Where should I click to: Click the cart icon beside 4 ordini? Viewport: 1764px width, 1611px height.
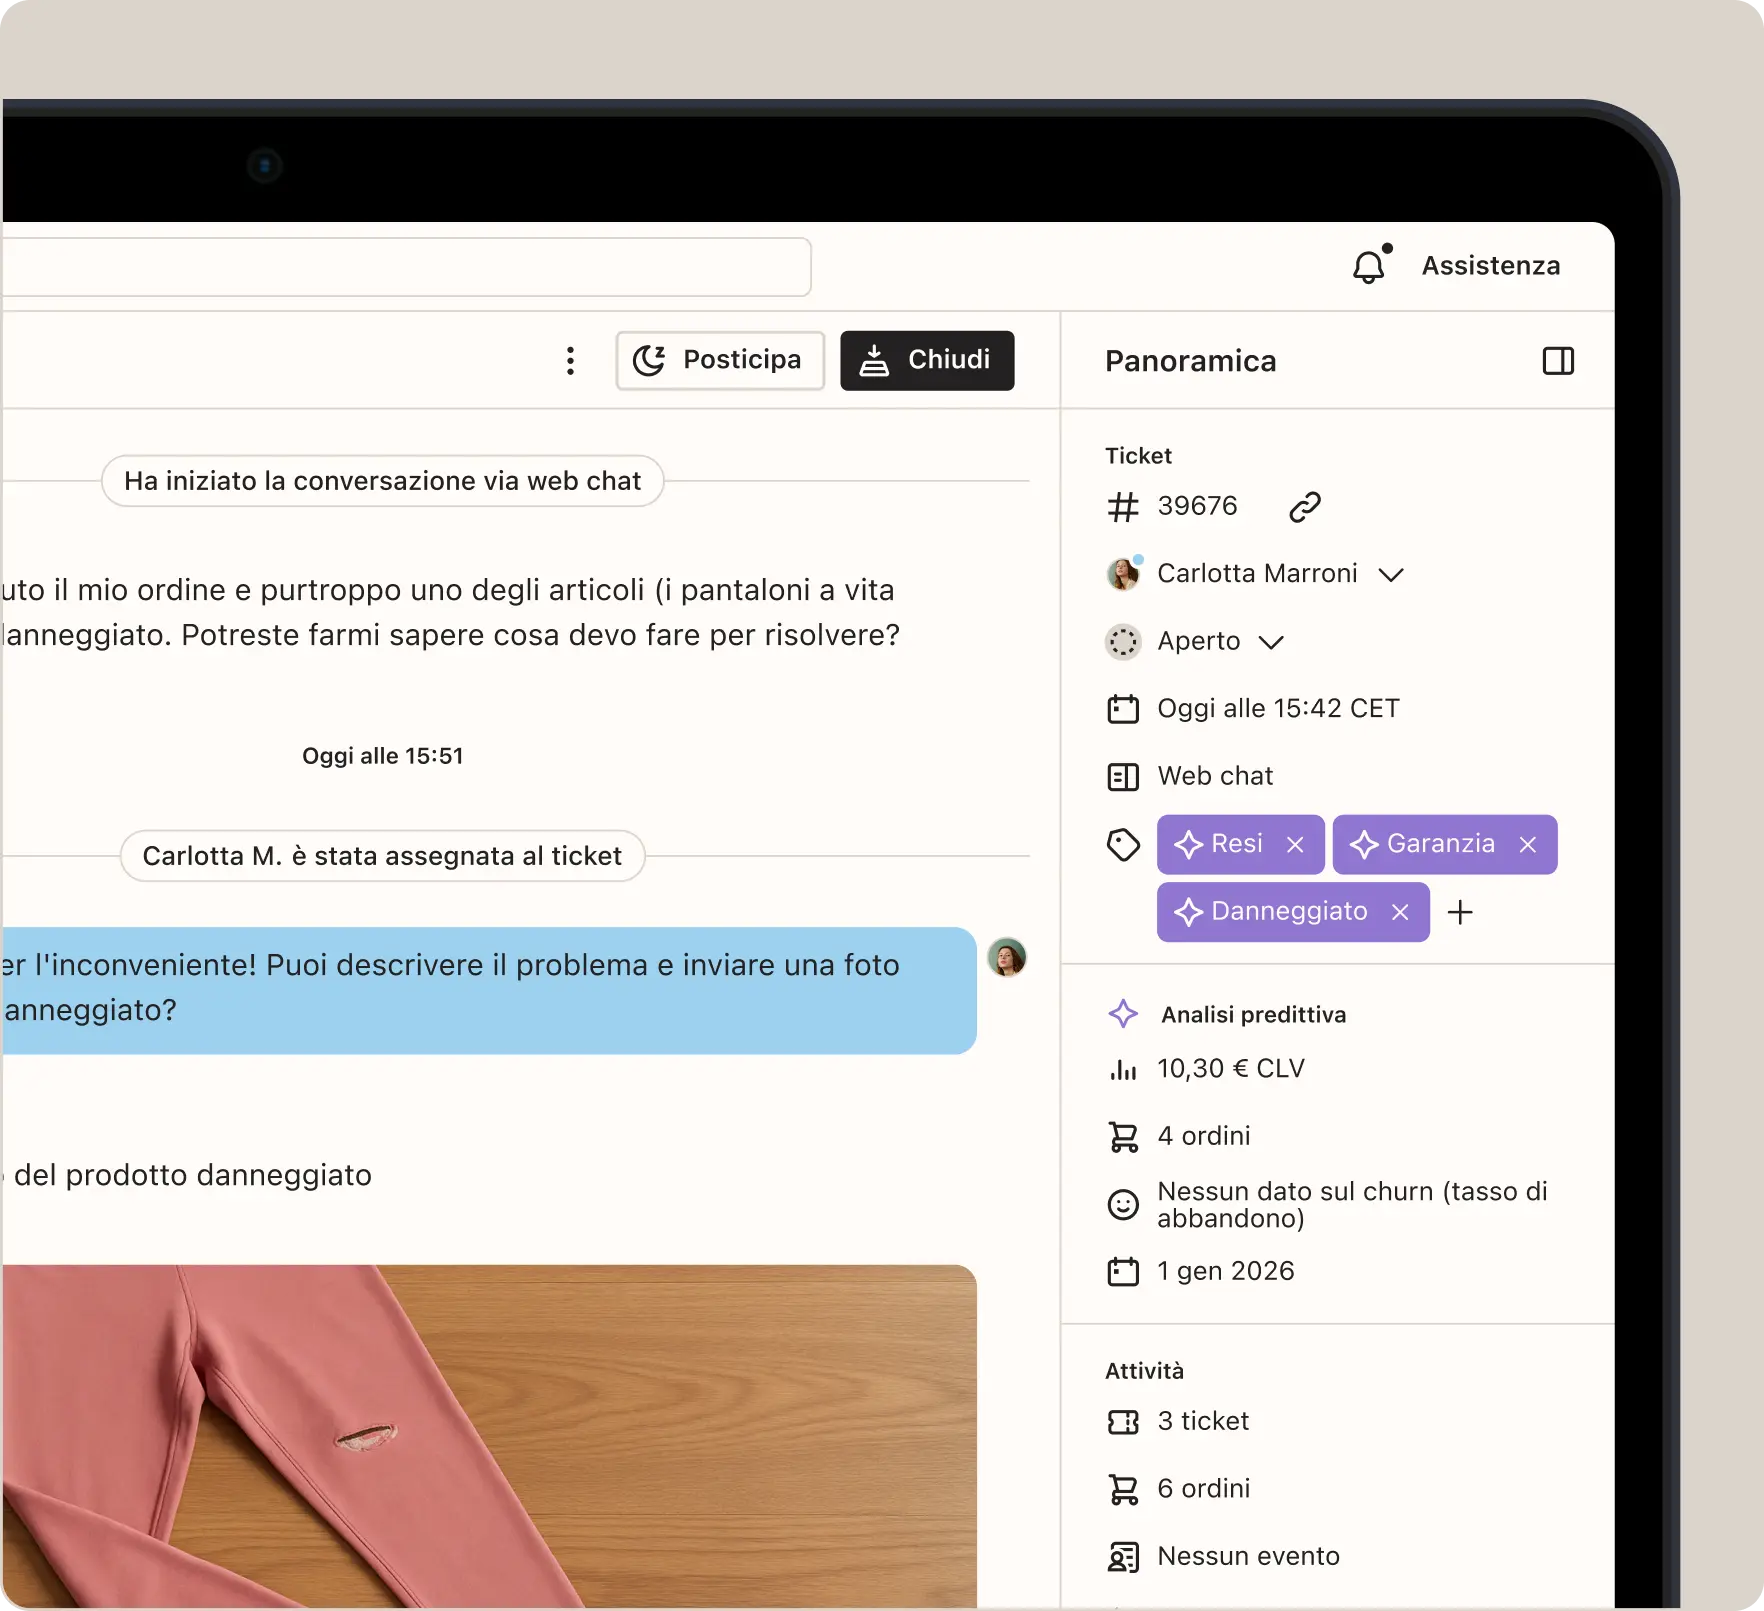point(1123,1137)
